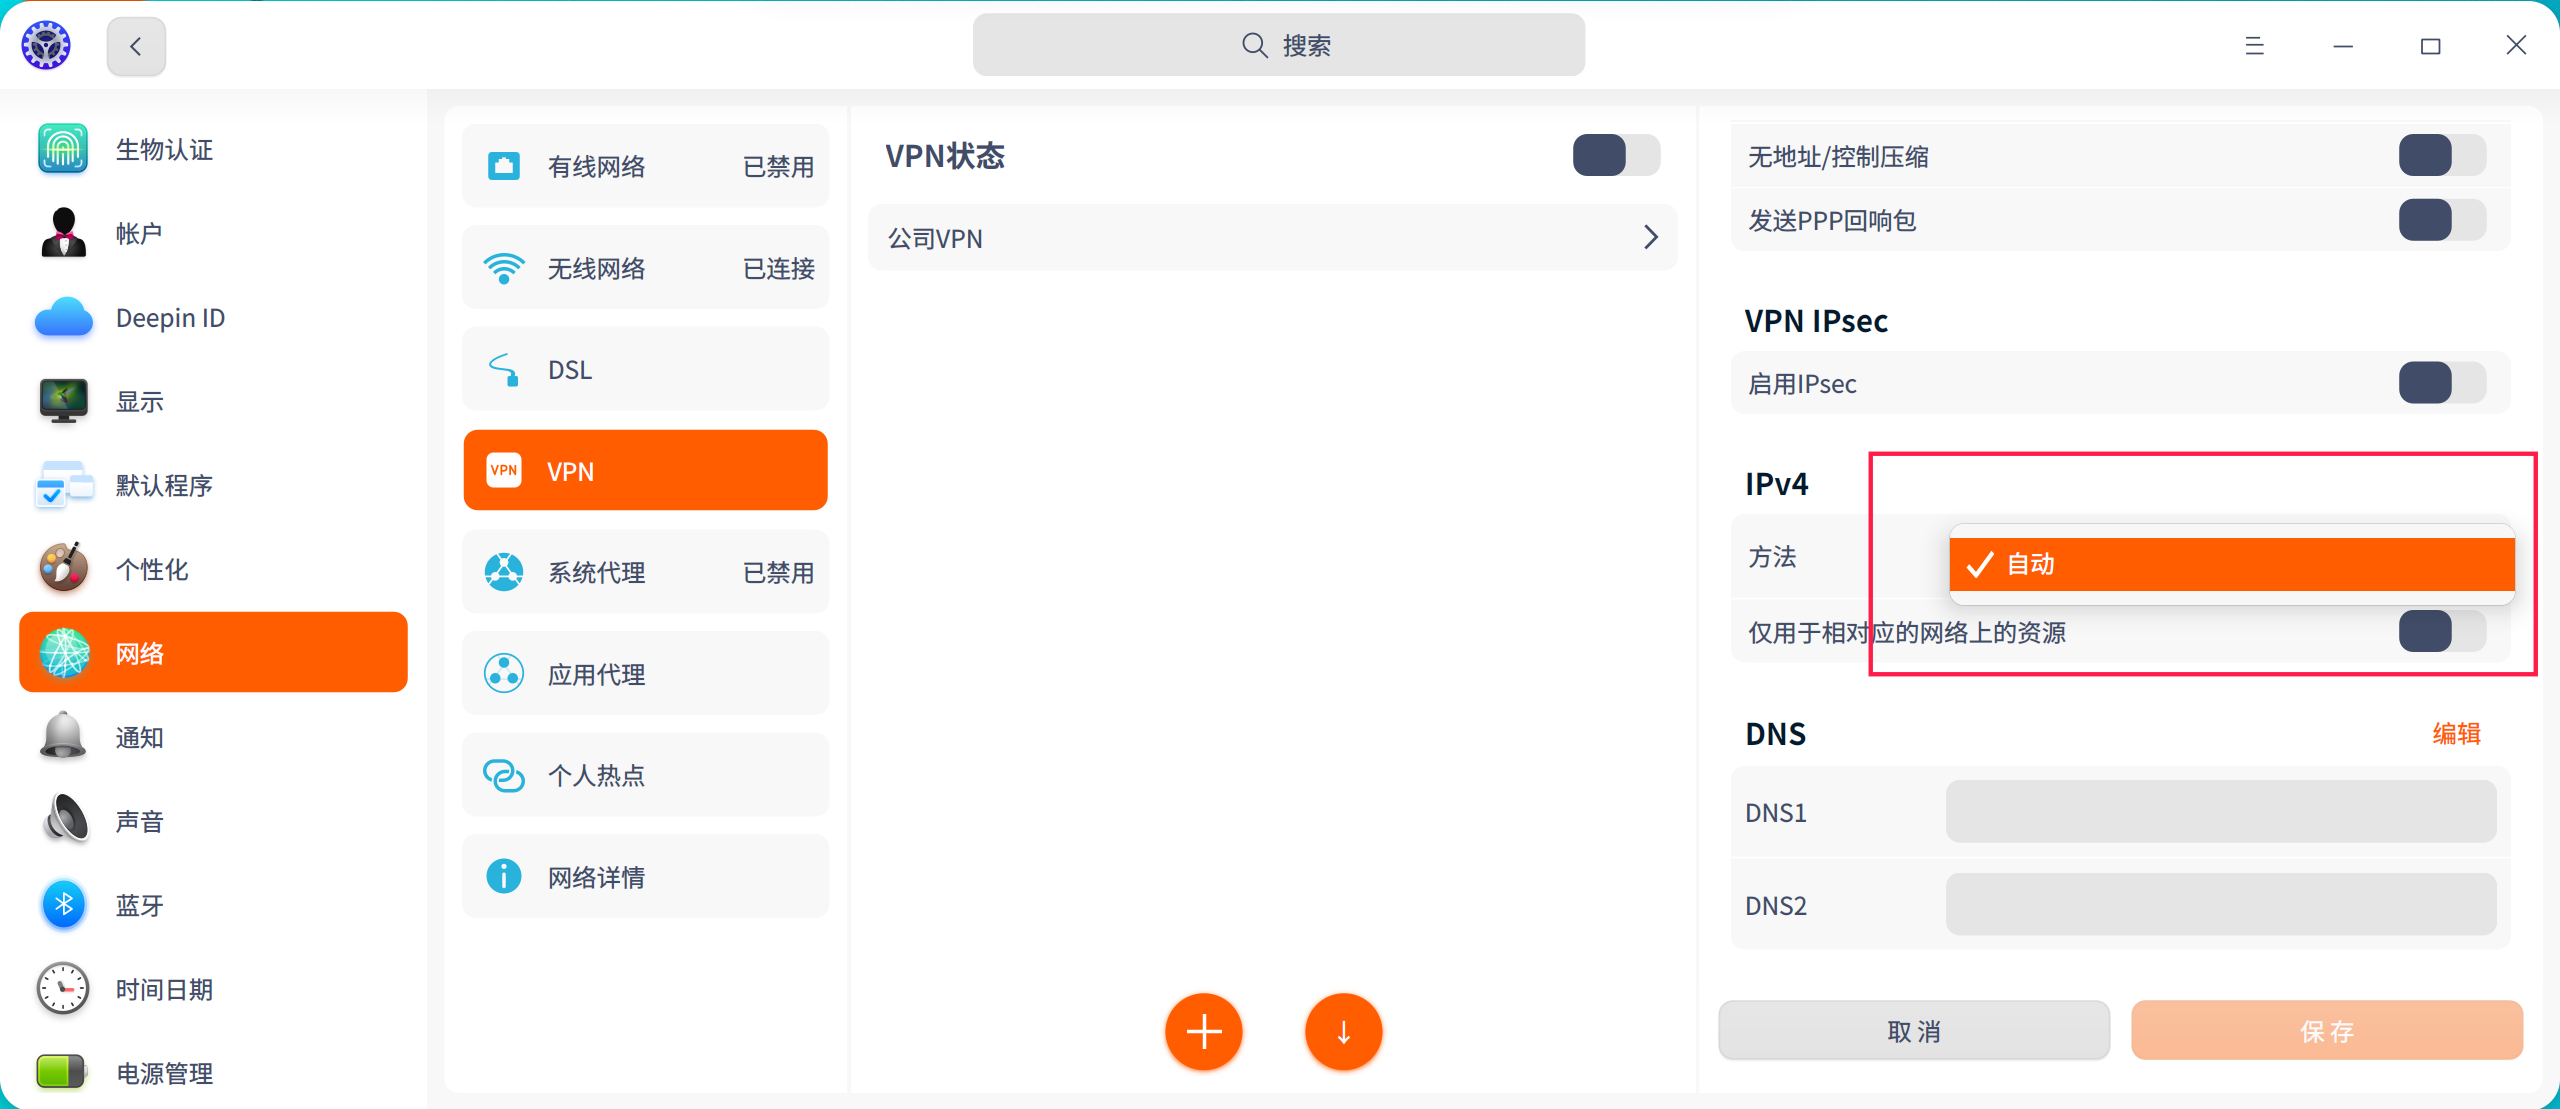Open 个性化 palette settings icon
Screen dimensions: 2560x1109
63,568
